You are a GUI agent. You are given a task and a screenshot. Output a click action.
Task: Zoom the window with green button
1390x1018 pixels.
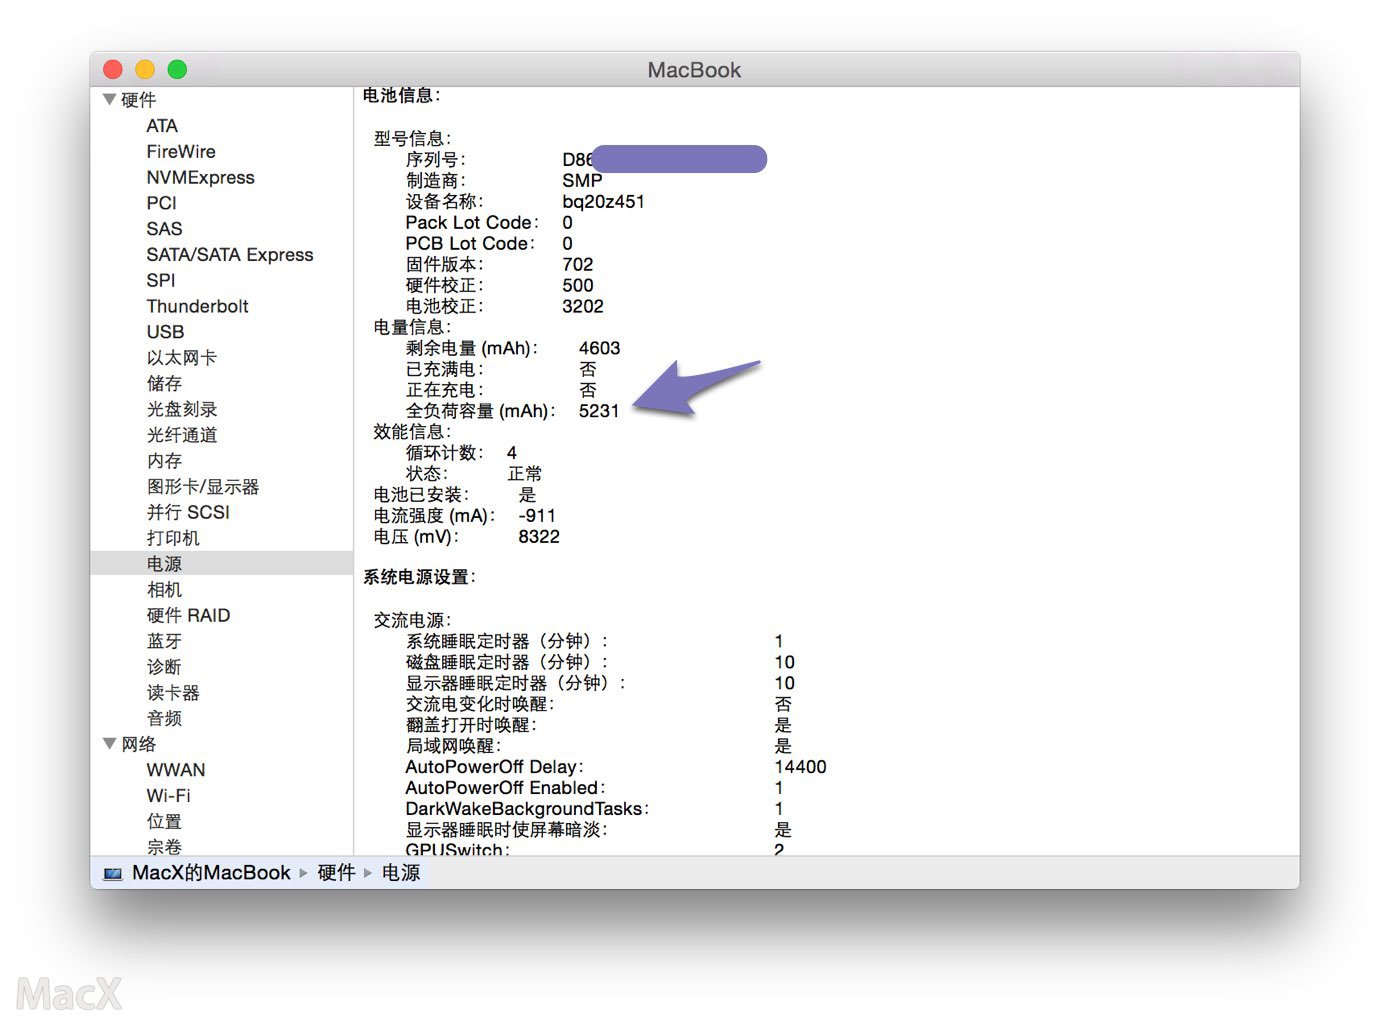point(177,69)
